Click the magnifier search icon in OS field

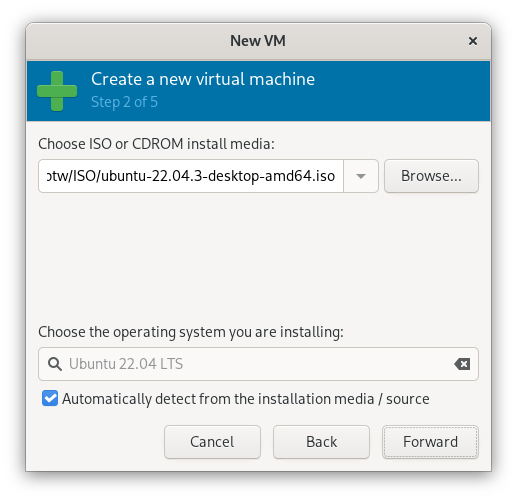pyautogui.click(x=55, y=364)
